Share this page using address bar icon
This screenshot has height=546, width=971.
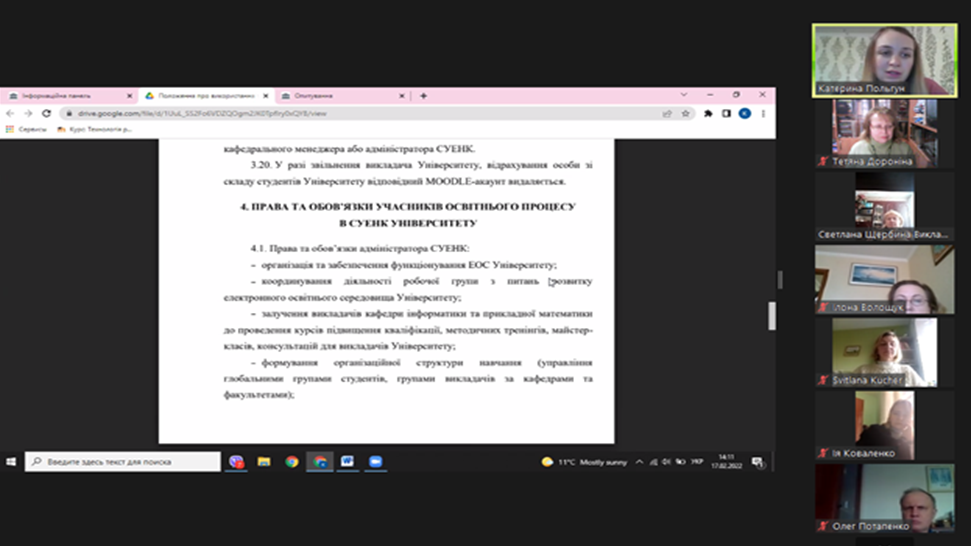tap(667, 113)
